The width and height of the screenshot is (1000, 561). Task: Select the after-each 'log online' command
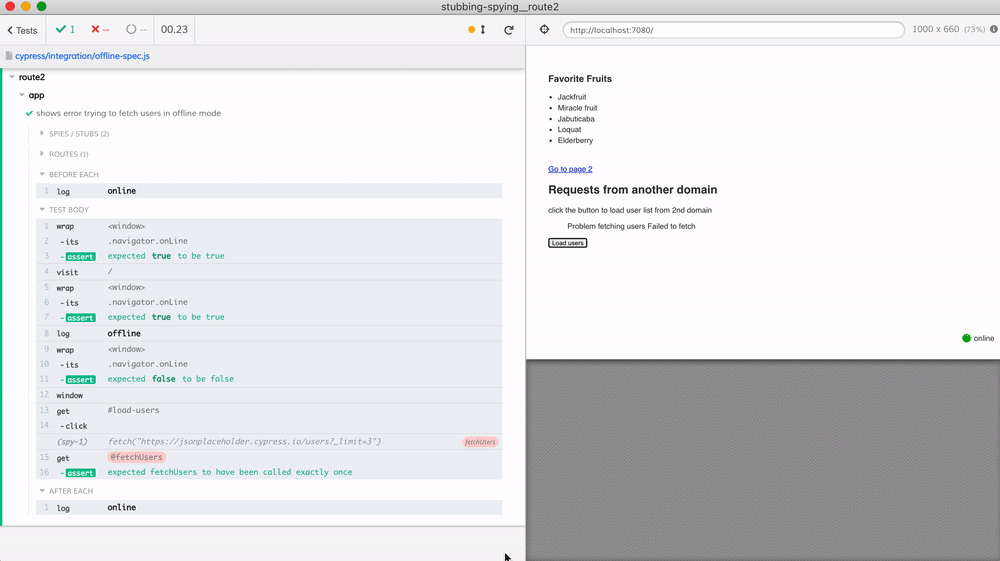pos(269,508)
